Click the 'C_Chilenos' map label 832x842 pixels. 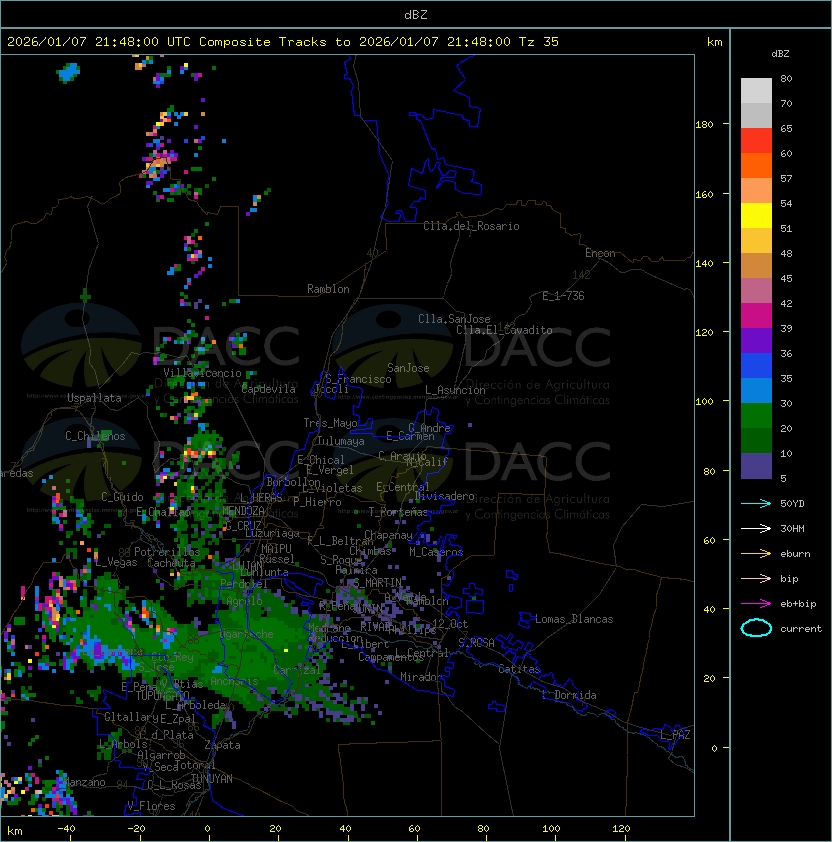coord(95,436)
